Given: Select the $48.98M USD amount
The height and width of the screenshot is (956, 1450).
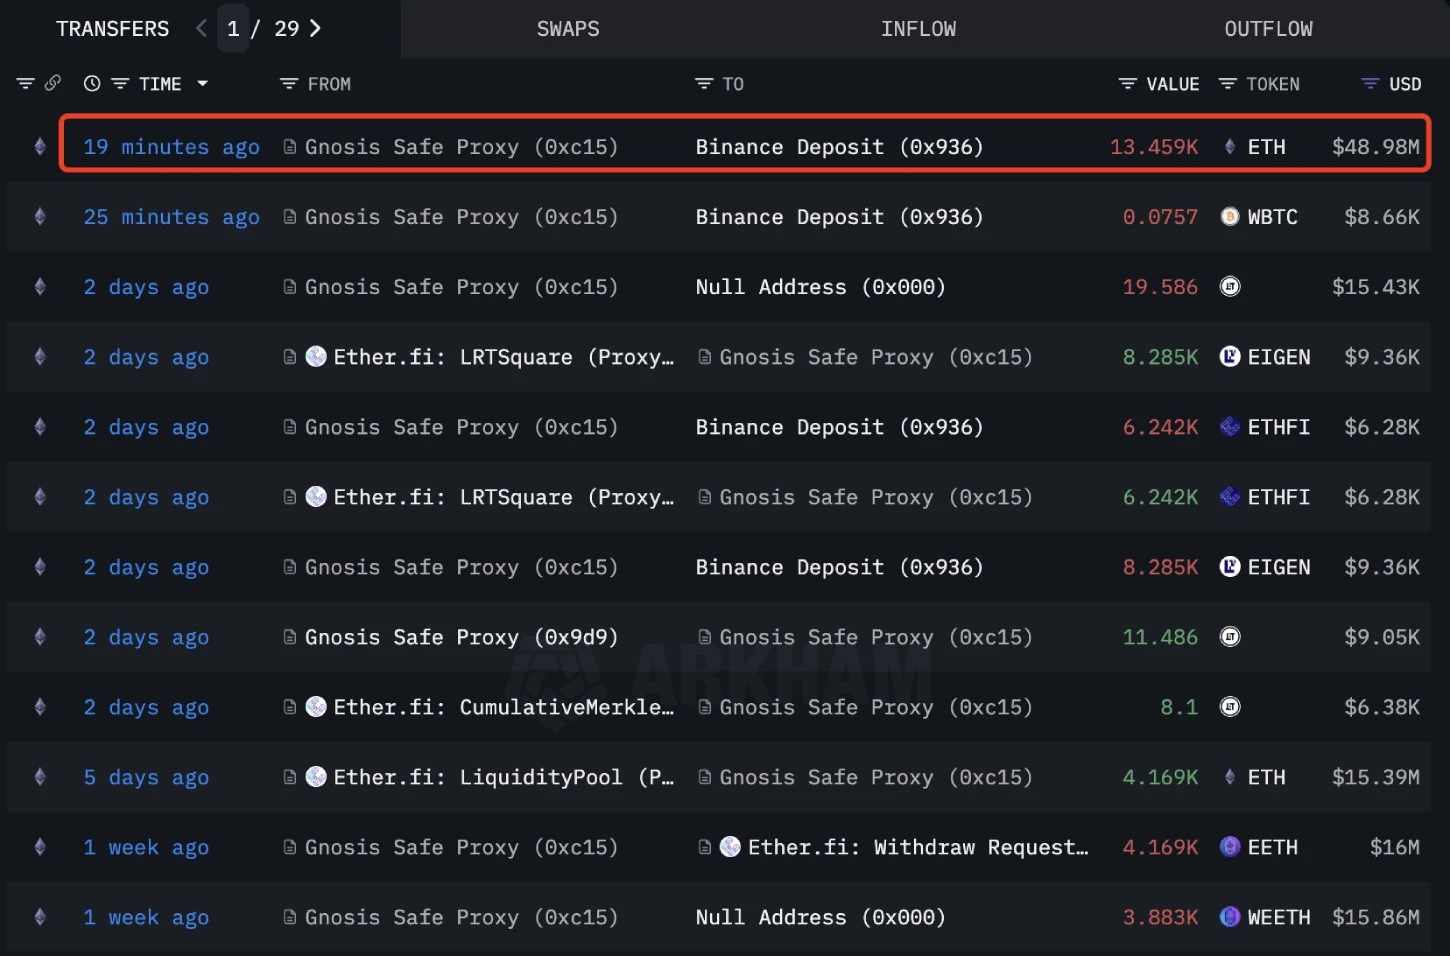Looking at the screenshot, I should 1375,147.
